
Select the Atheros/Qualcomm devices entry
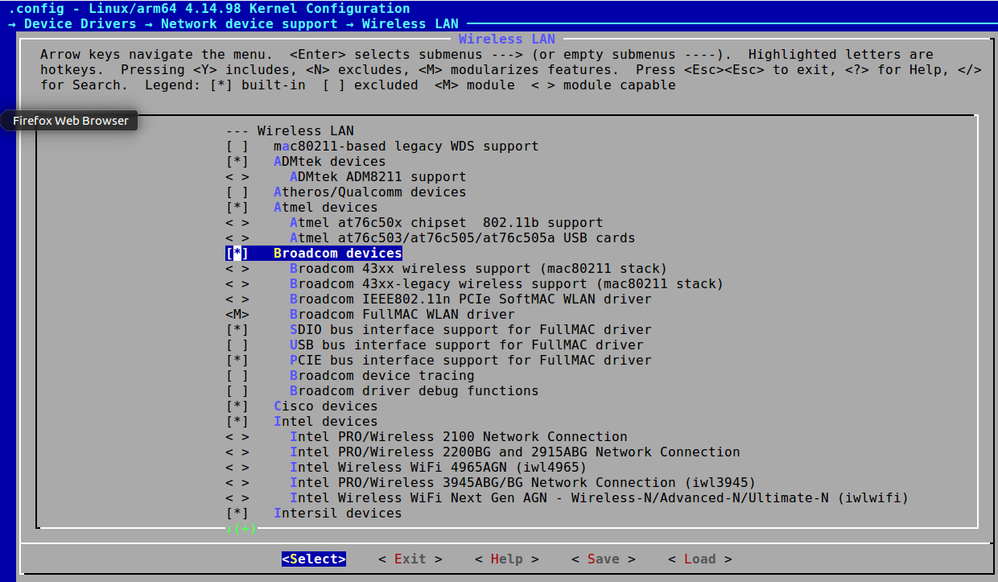point(370,192)
